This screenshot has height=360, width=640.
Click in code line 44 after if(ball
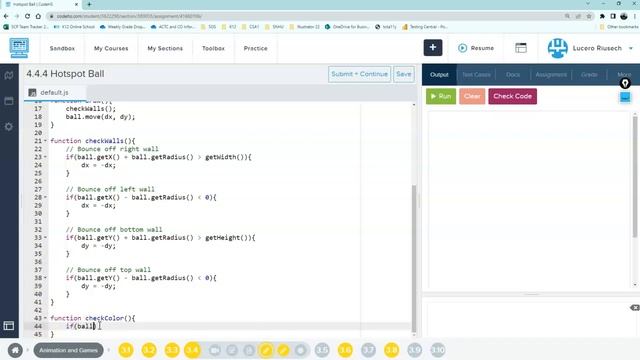(94, 326)
